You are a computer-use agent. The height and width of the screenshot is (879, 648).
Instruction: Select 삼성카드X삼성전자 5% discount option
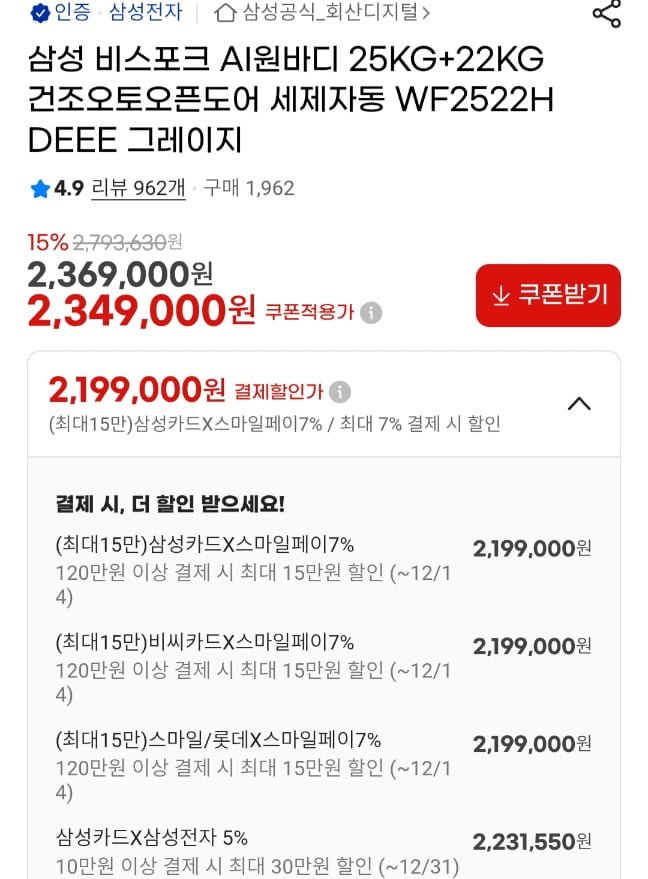(323, 853)
